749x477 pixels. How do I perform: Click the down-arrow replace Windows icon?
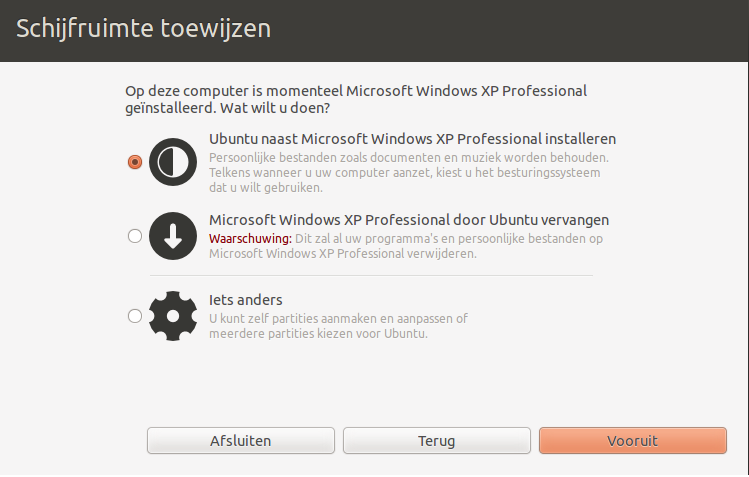pyautogui.click(x=173, y=236)
